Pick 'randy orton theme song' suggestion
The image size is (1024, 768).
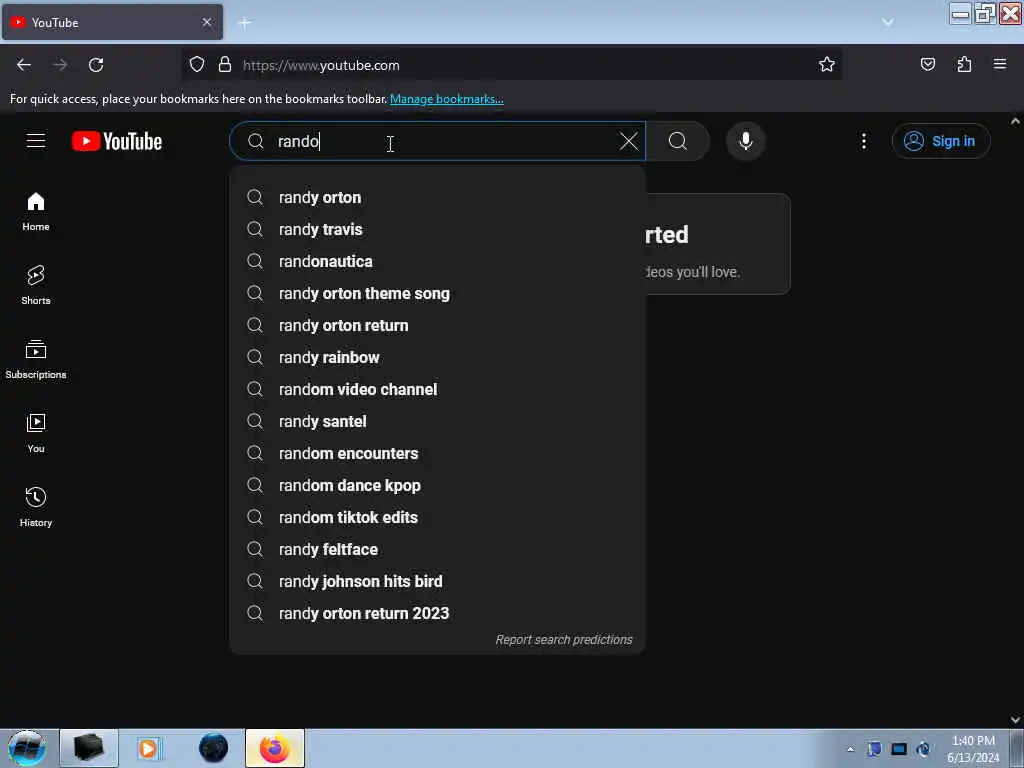click(x=438, y=293)
